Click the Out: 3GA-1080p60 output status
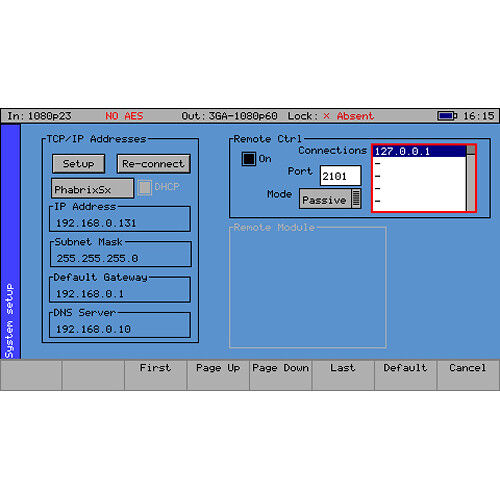 click(x=229, y=116)
